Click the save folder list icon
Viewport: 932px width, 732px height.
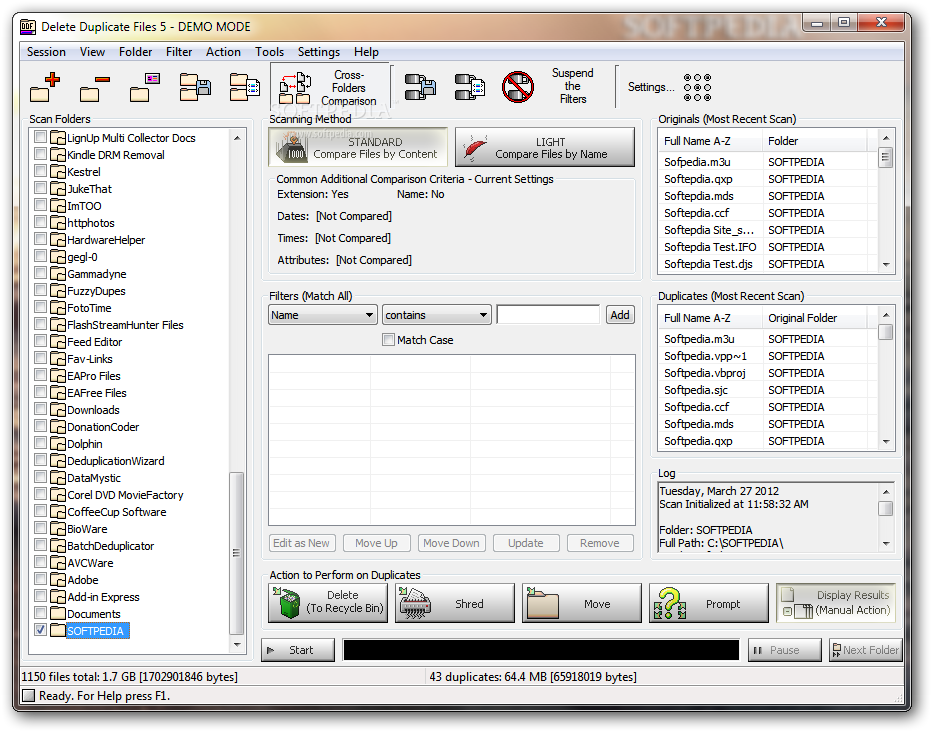tap(195, 87)
